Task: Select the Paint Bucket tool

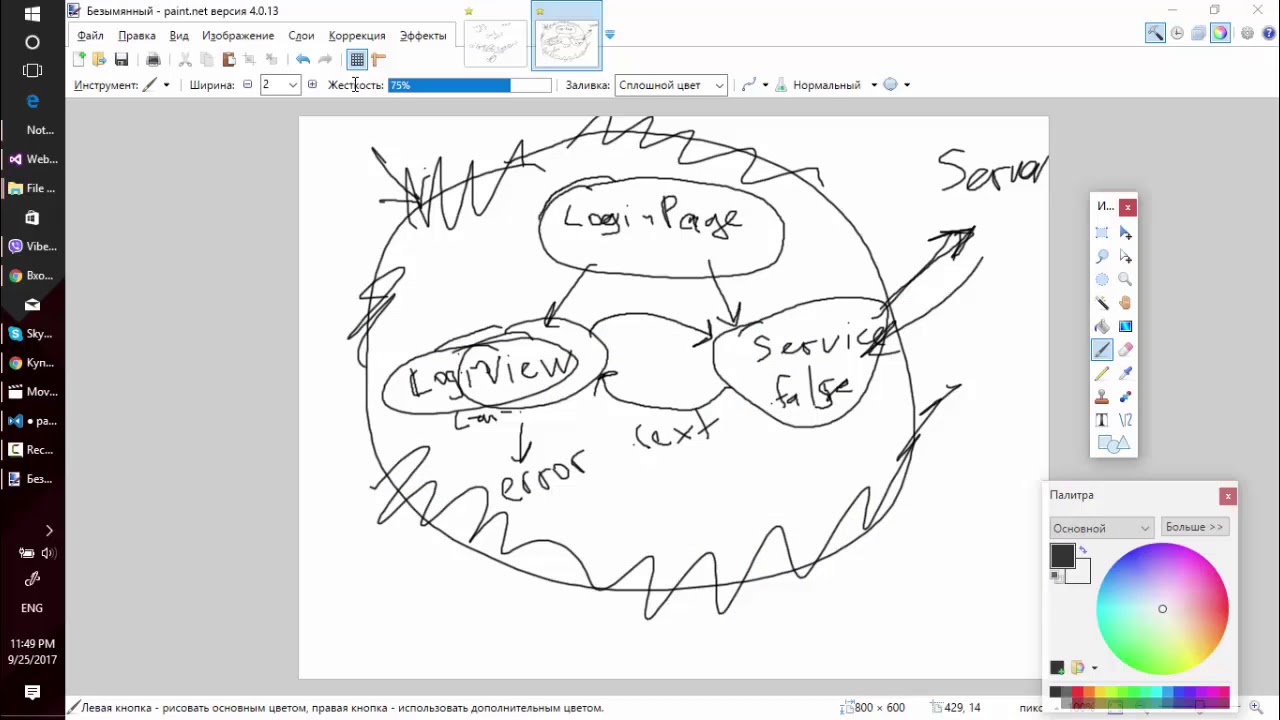Action: point(1102,326)
